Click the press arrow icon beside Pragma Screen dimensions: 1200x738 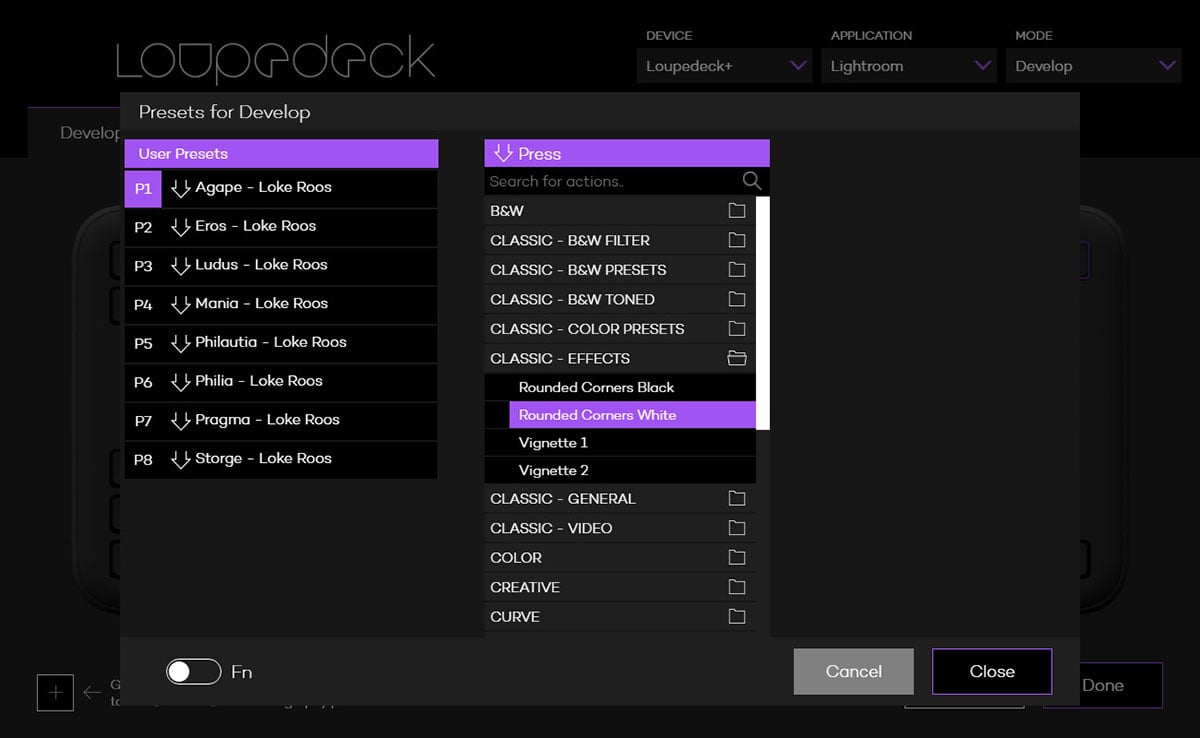point(181,421)
